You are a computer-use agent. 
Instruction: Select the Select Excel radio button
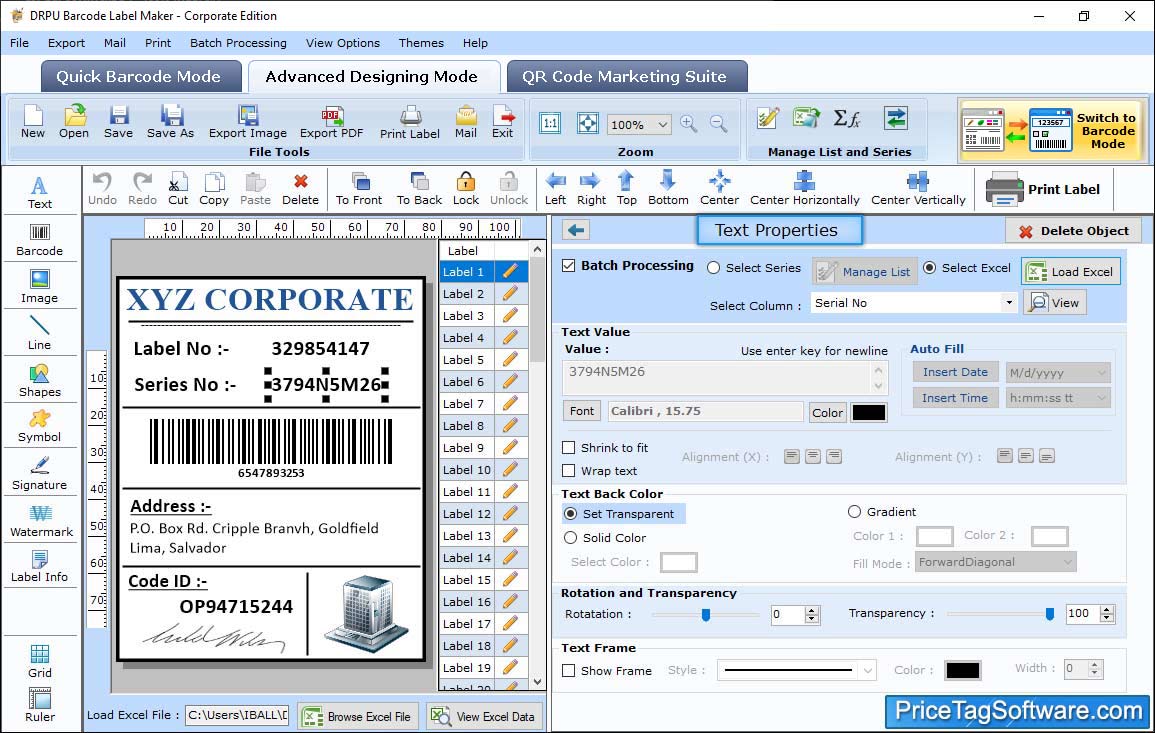pos(930,268)
